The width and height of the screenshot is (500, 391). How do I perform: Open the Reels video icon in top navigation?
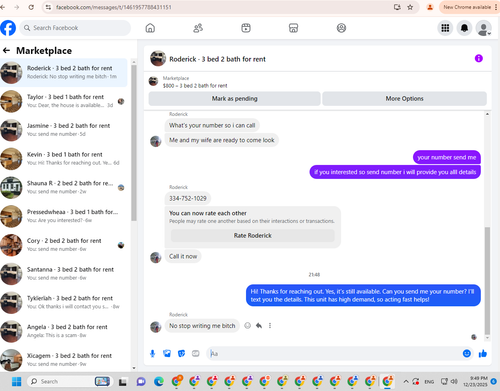246,28
